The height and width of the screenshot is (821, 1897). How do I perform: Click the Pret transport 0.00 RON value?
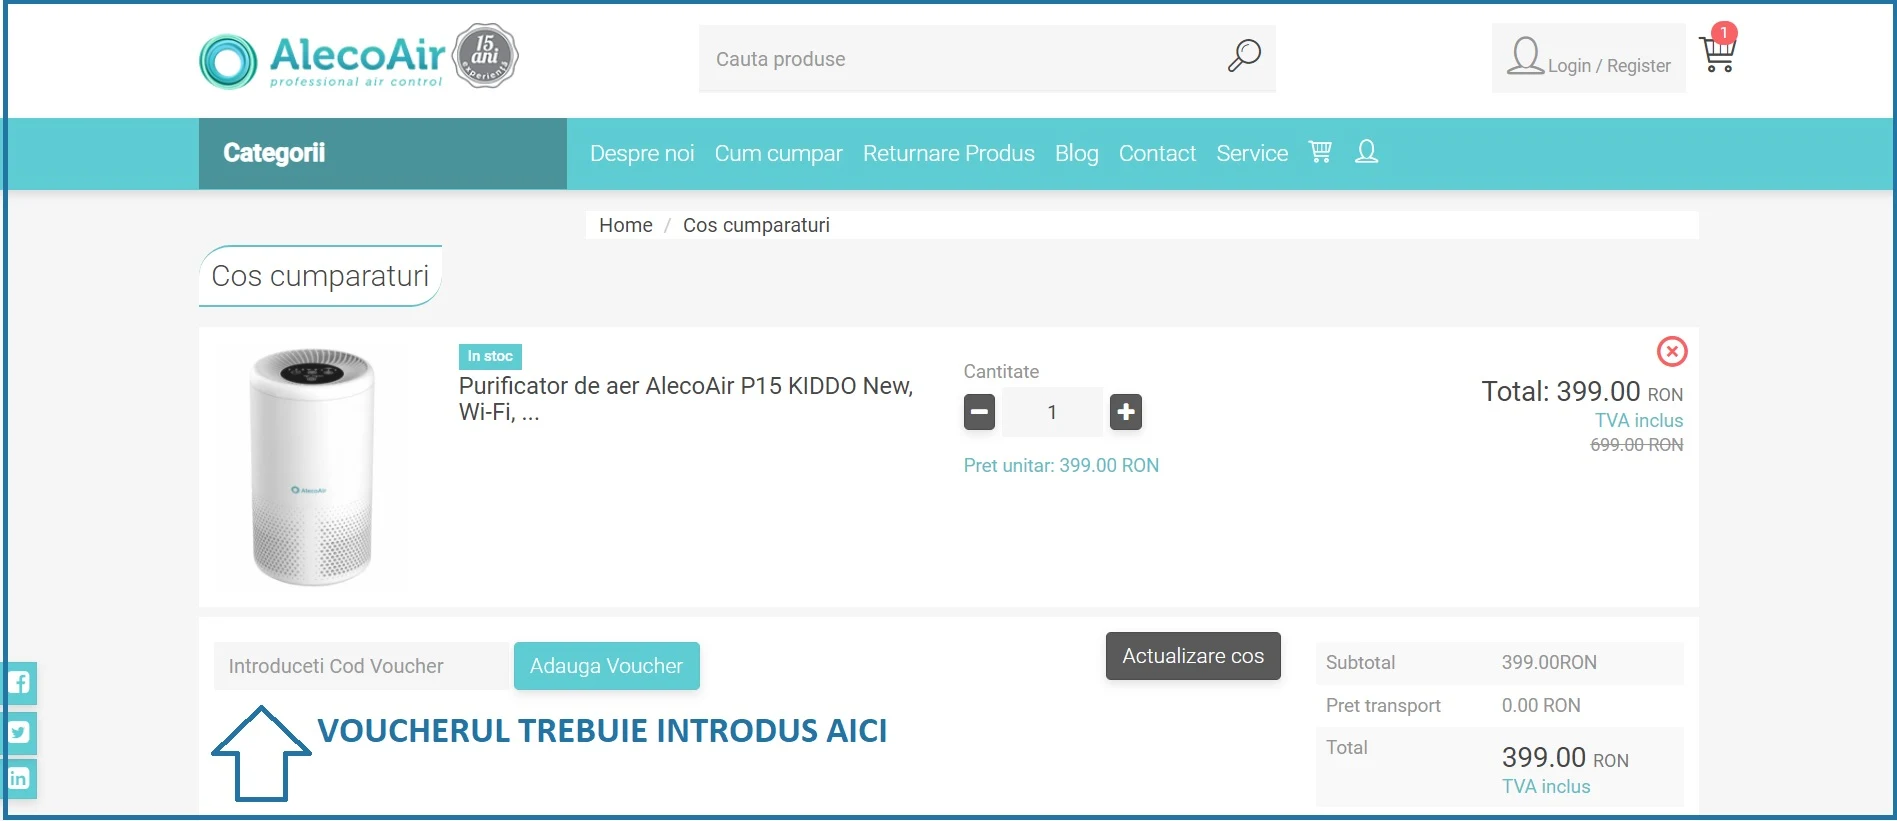(1541, 705)
